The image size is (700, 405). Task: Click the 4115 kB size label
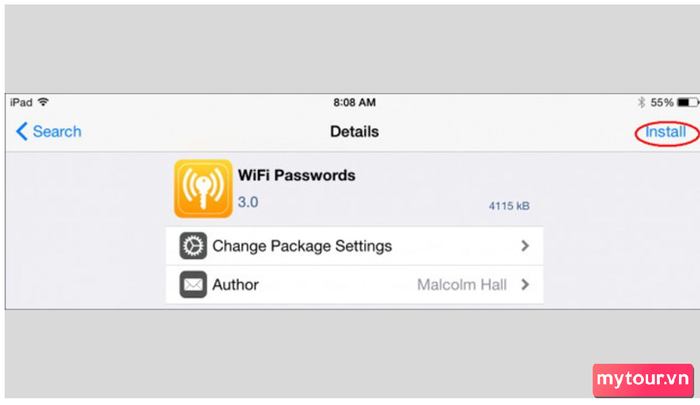(509, 206)
